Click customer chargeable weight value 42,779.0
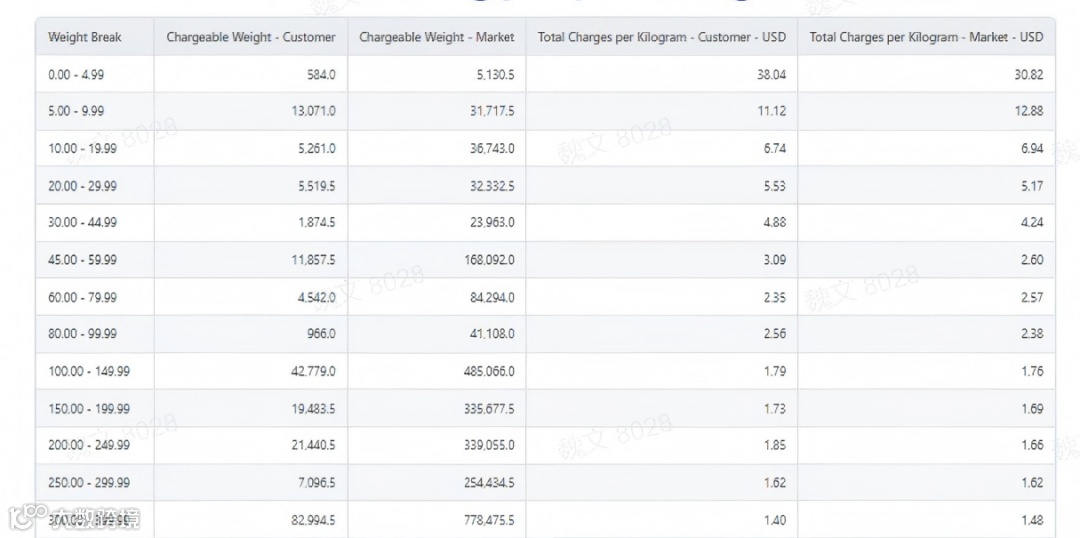1080x538 pixels. coord(313,371)
